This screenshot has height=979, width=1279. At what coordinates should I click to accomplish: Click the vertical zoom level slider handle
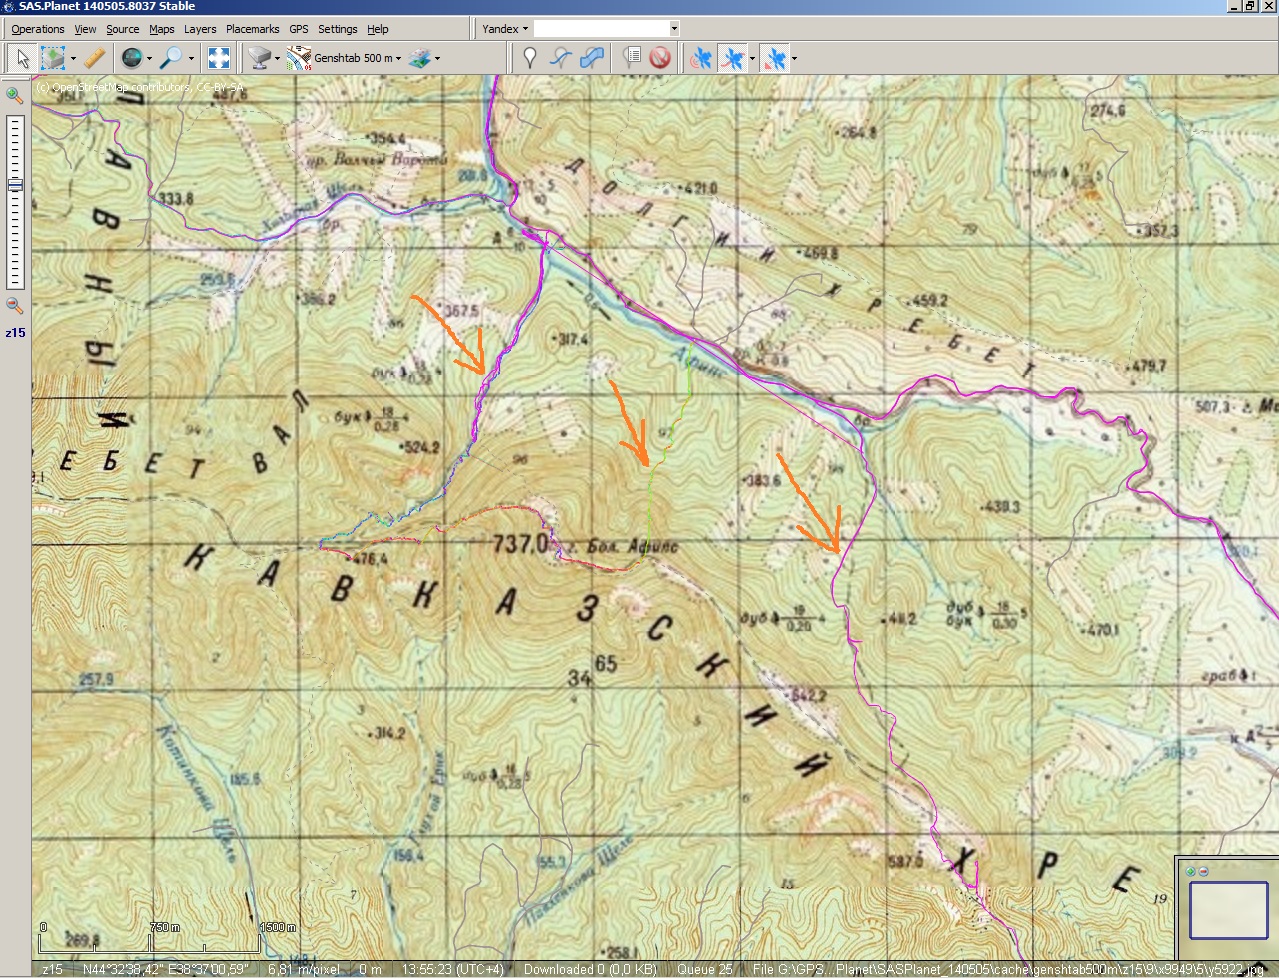[x=15, y=185]
